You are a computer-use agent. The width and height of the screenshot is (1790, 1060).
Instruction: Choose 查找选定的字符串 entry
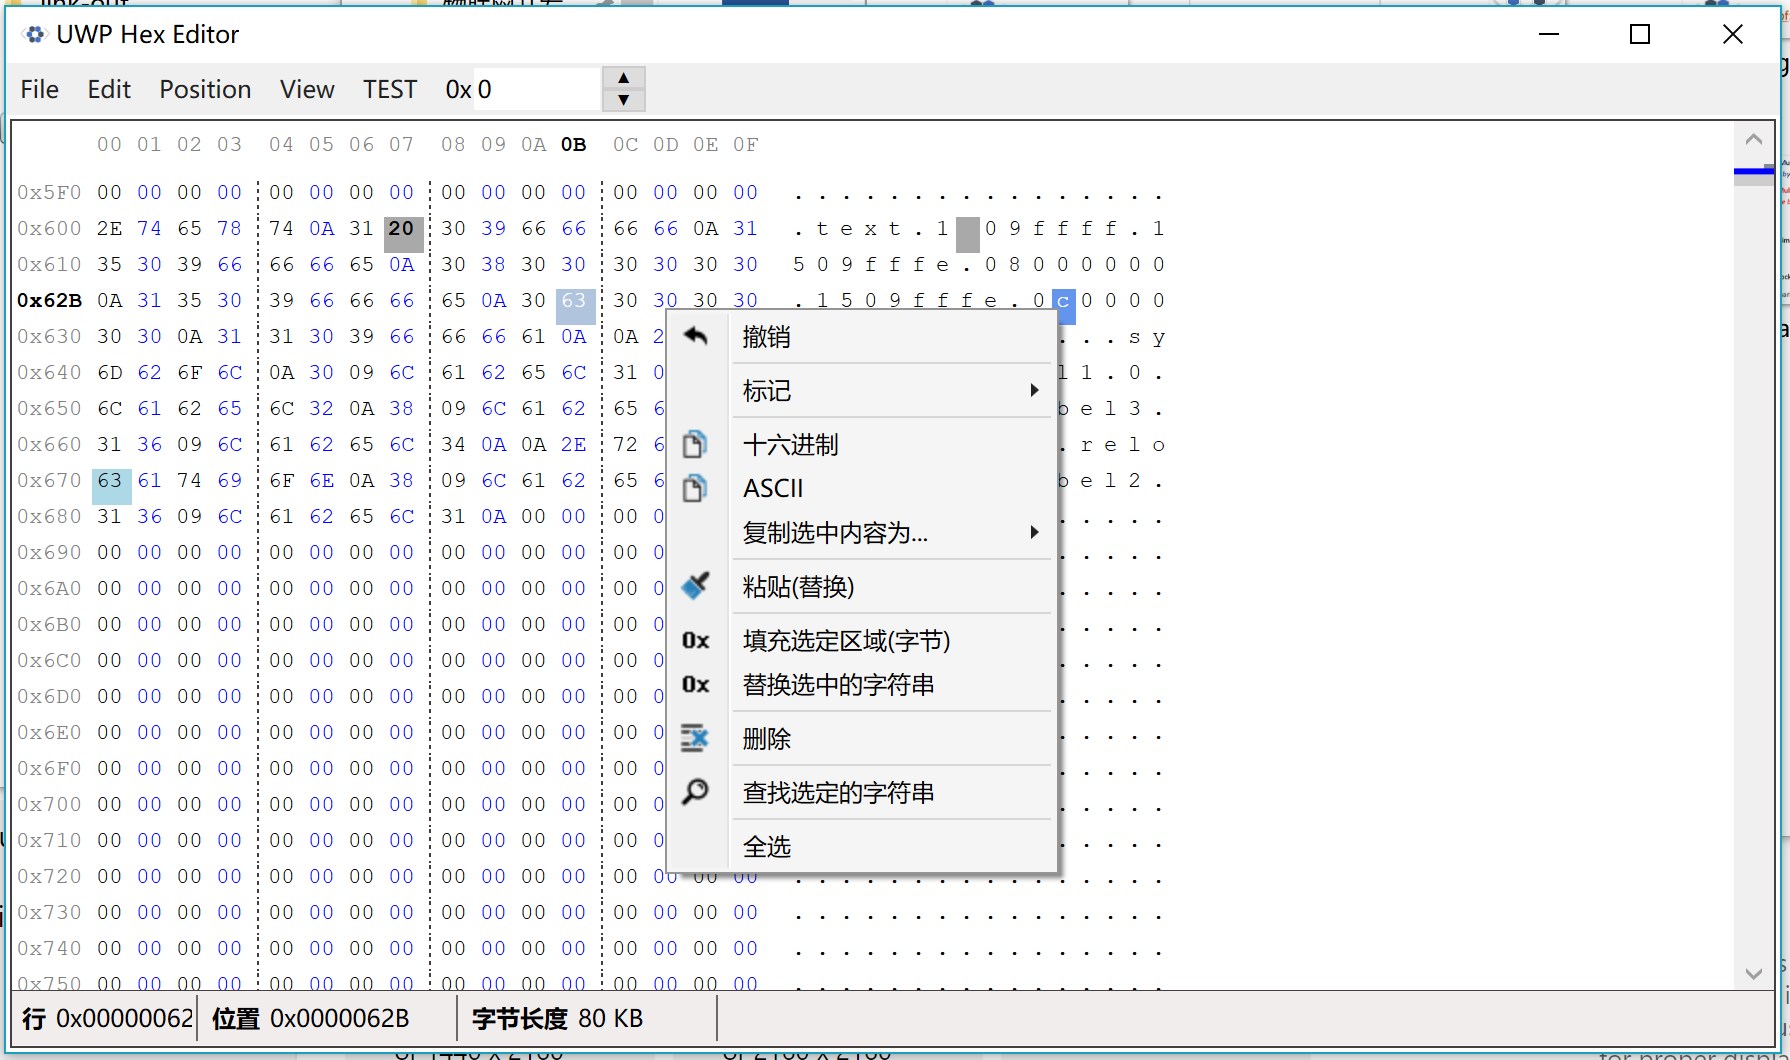862,792
